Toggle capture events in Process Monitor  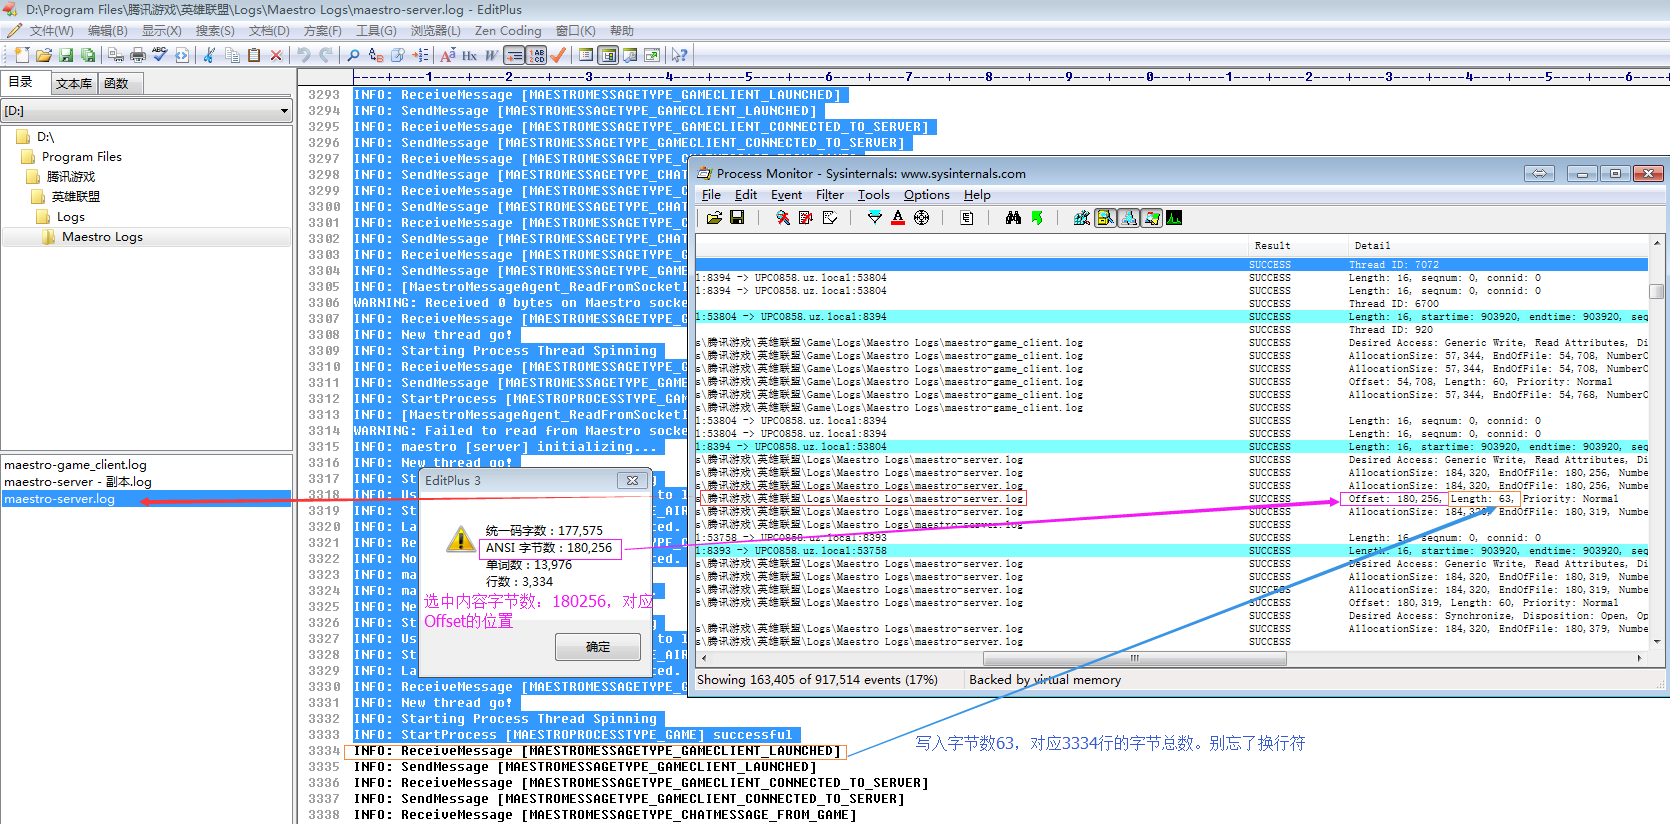[783, 217]
